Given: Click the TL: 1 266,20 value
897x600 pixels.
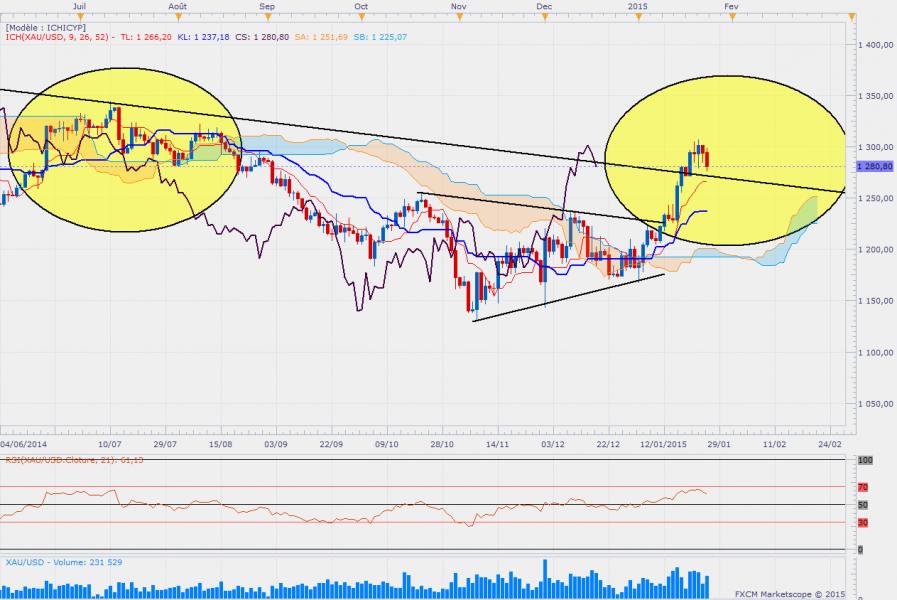Looking at the screenshot, I should [x=146, y=37].
